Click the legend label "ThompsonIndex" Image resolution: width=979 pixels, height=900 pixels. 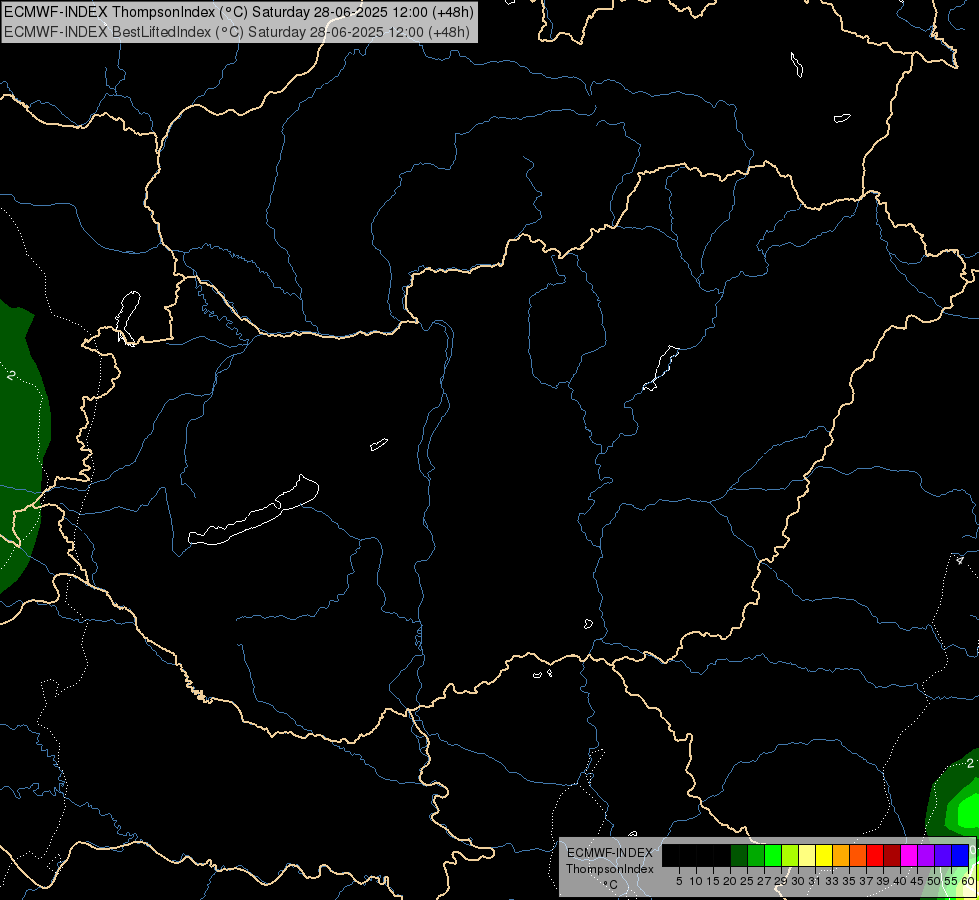pos(609,869)
